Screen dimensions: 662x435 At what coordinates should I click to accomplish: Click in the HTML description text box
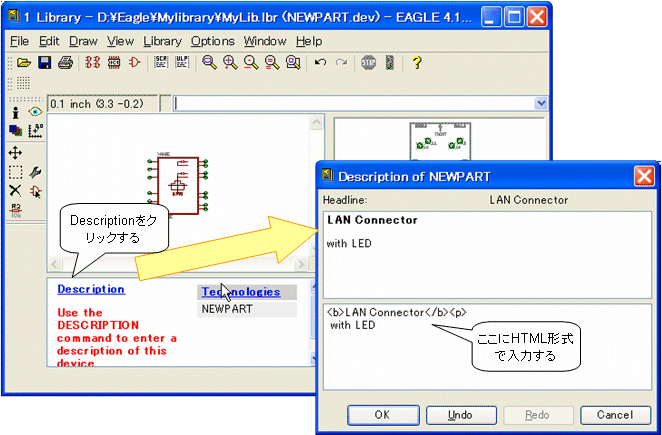pyautogui.click(x=487, y=346)
